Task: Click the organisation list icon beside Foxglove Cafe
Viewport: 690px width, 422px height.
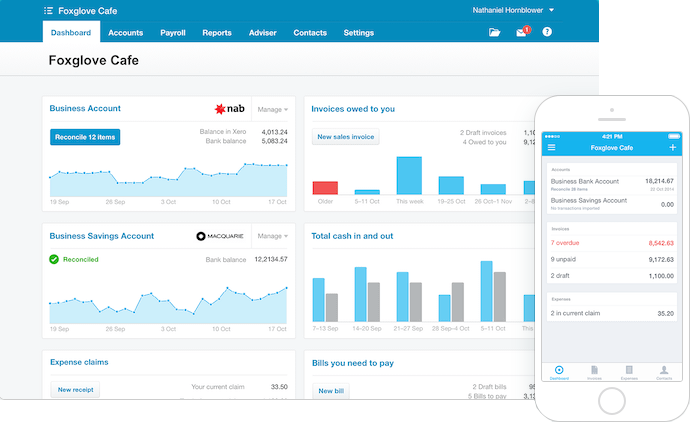Action: point(50,10)
